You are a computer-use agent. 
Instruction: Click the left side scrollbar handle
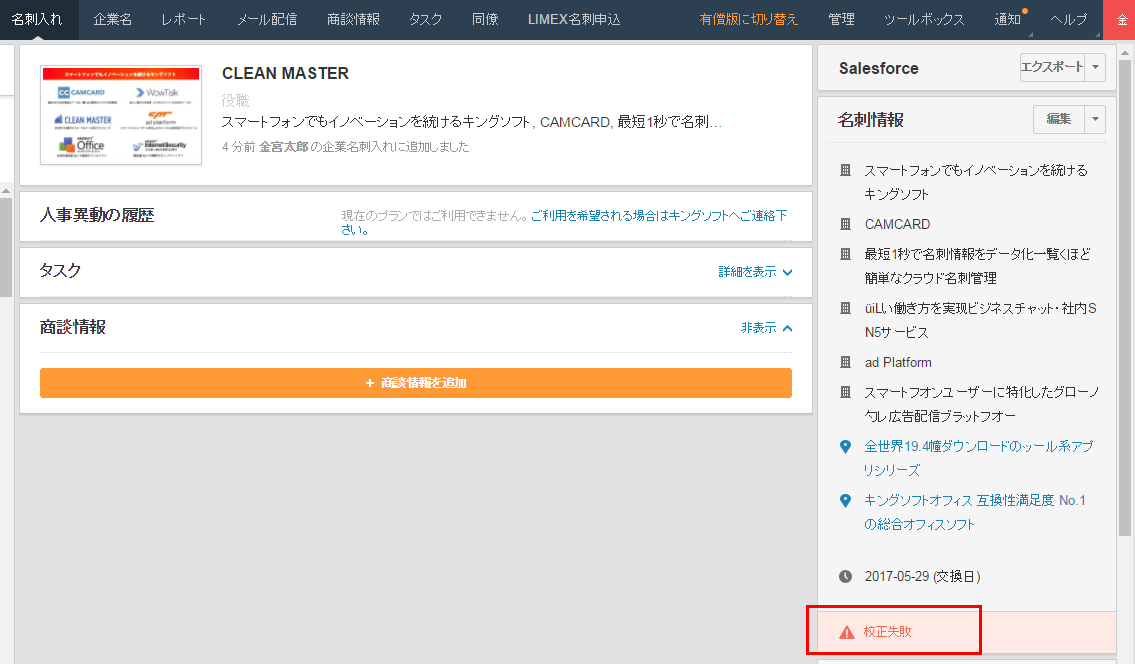(x=6, y=246)
